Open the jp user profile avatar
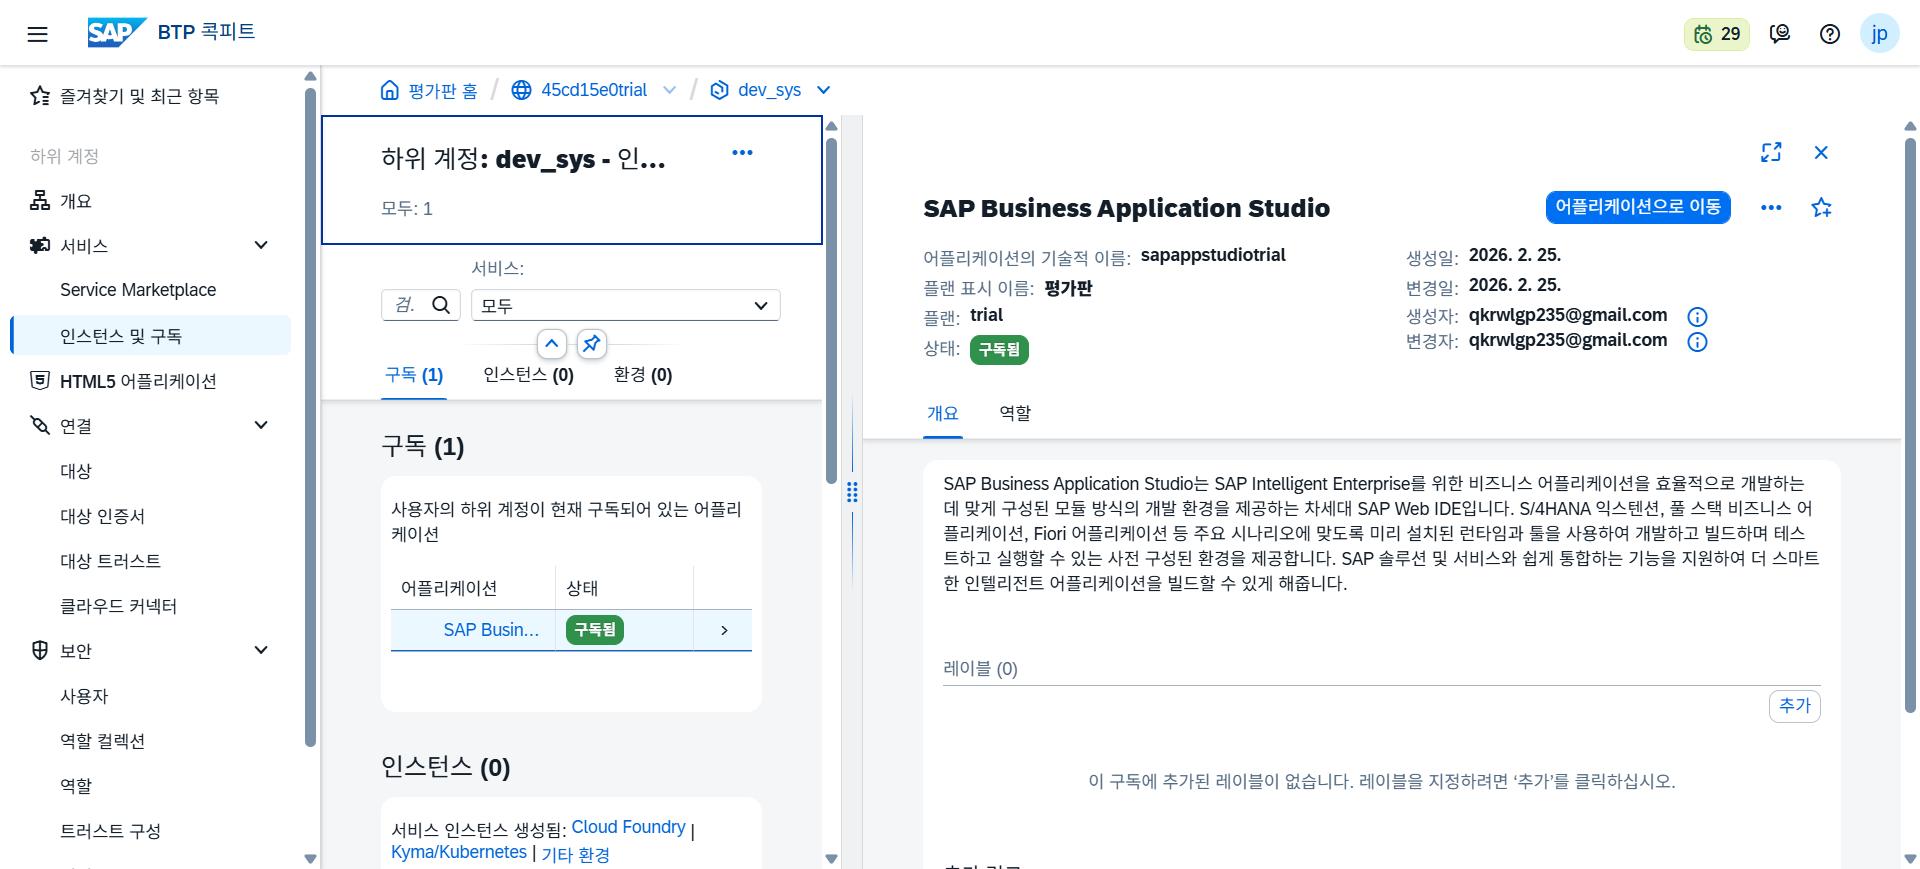The width and height of the screenshot is (1920, 869). (x=1879, y=34)
